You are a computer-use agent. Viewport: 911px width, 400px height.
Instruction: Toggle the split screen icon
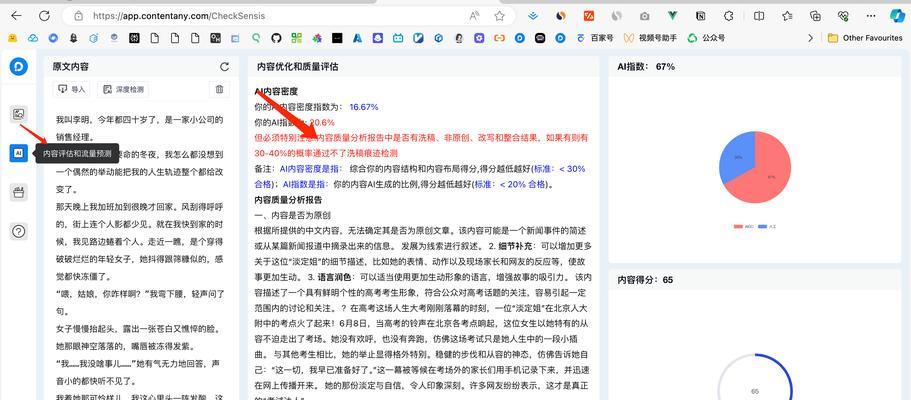click(759, 16)
